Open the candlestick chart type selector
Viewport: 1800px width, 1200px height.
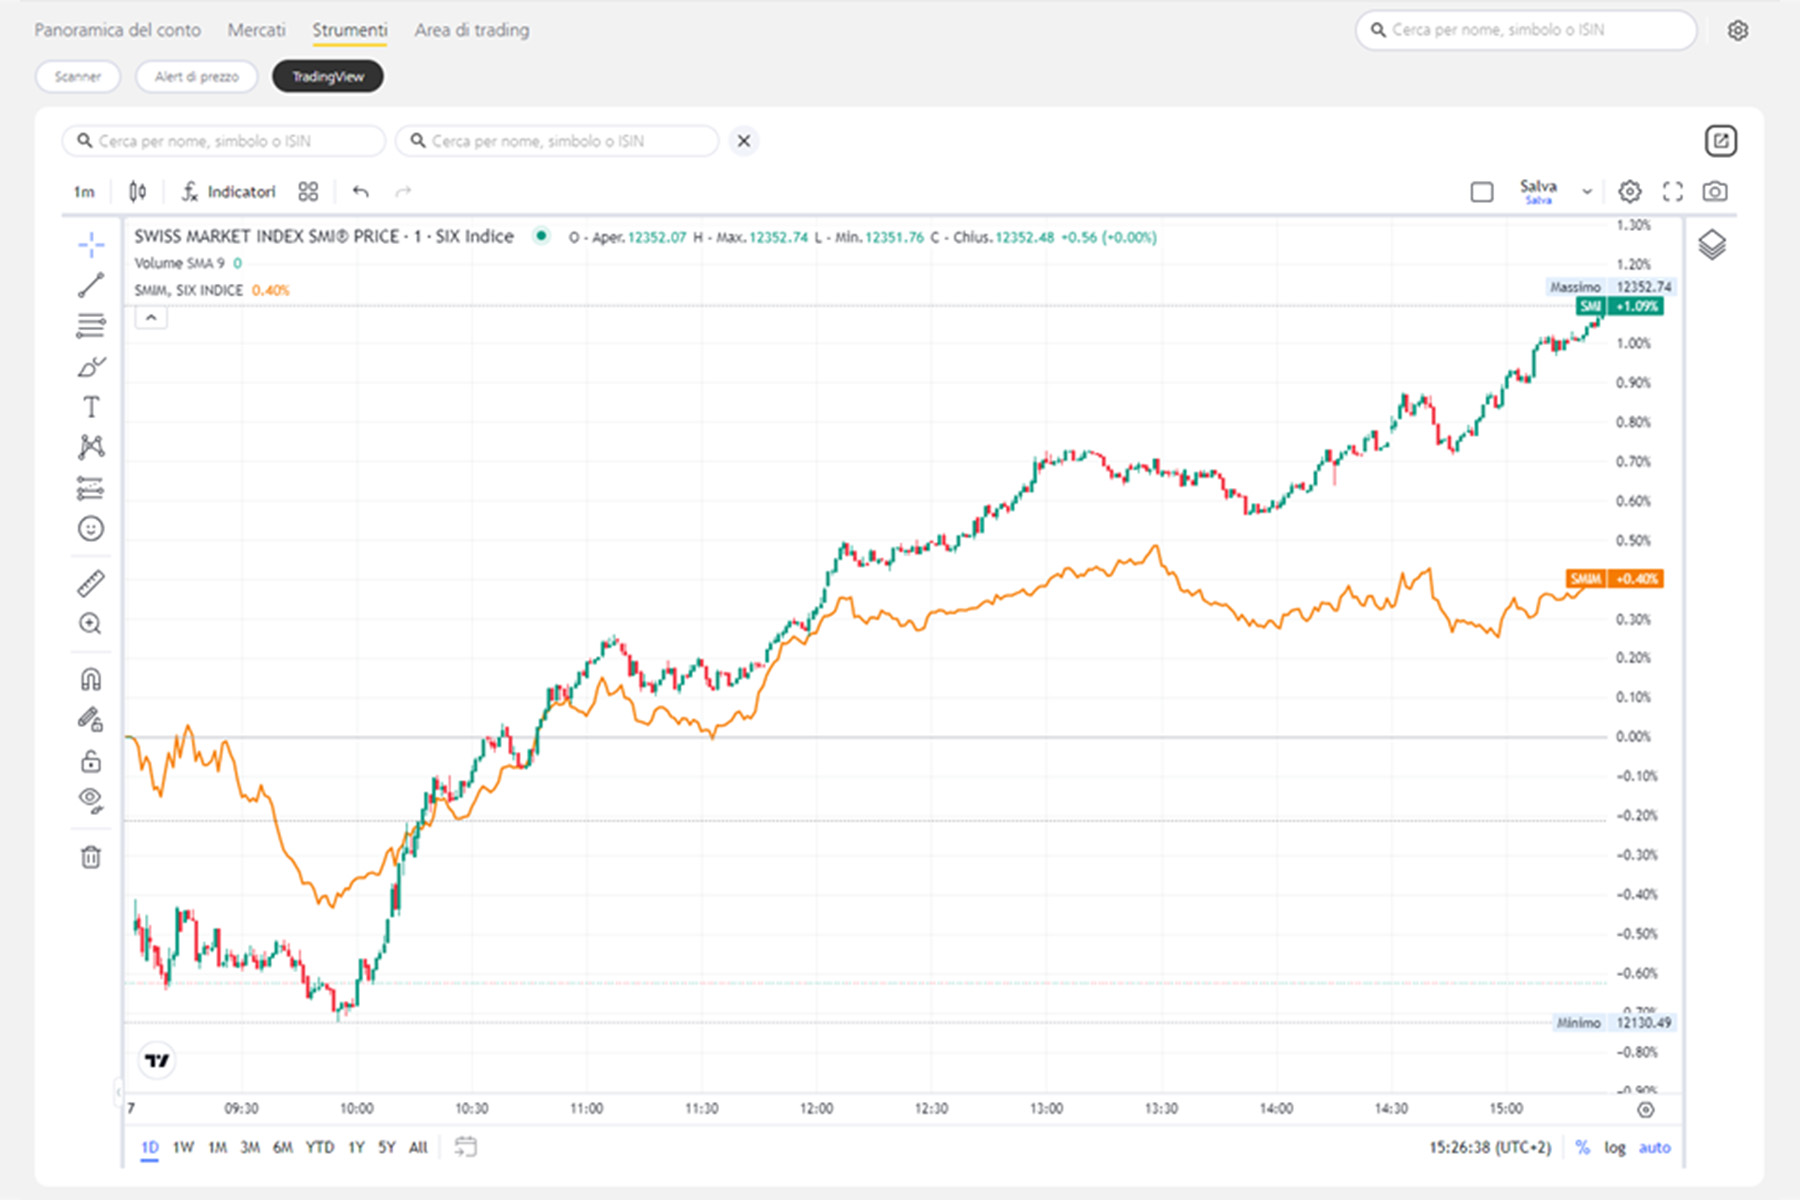coord(138,191)
